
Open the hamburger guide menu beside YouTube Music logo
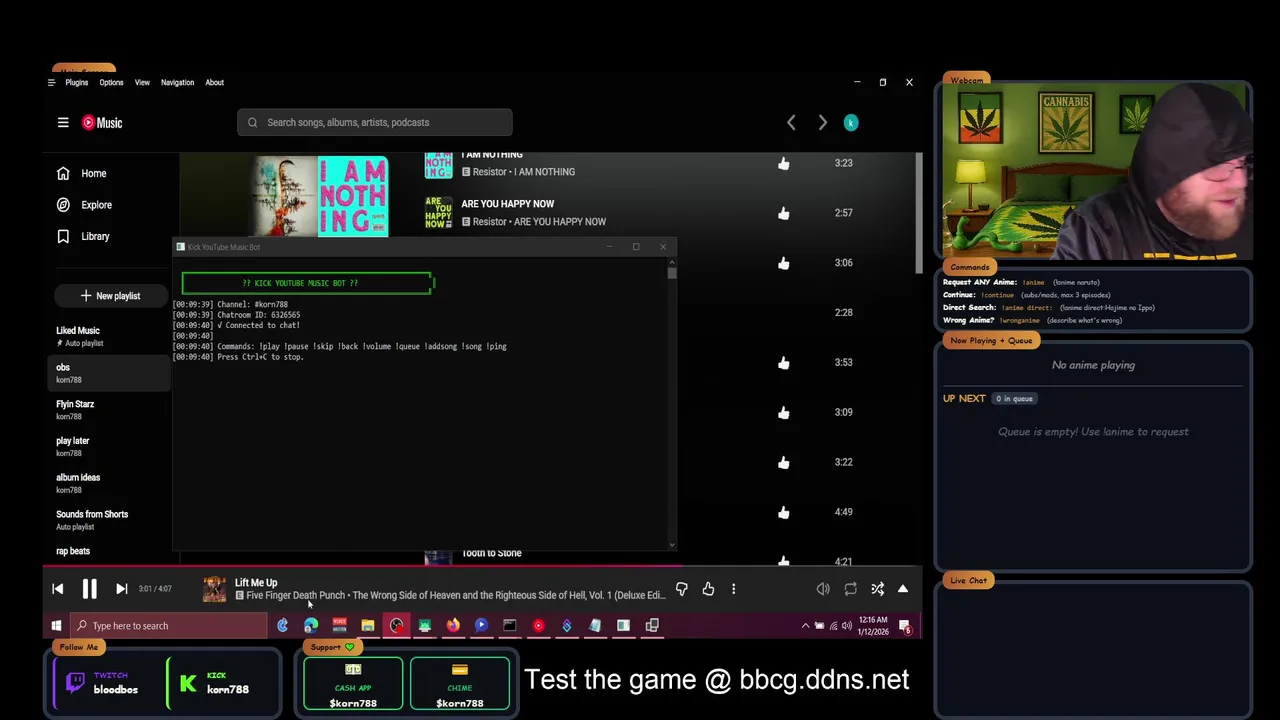(63, 122)
